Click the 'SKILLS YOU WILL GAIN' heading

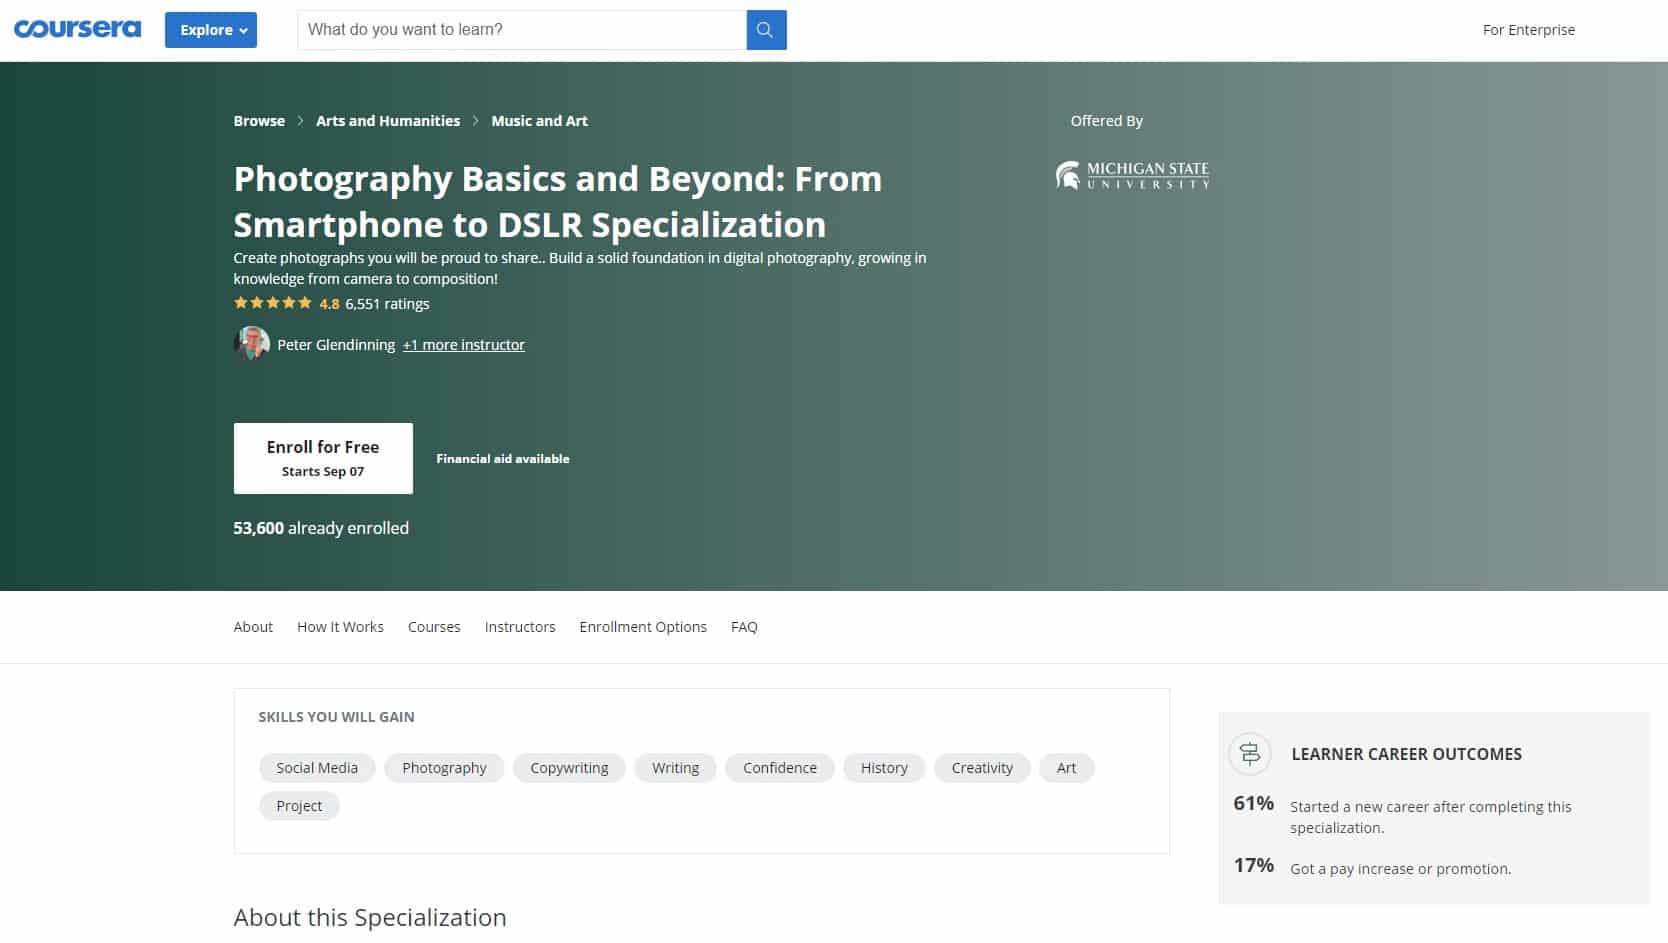[x=336, y=717]
